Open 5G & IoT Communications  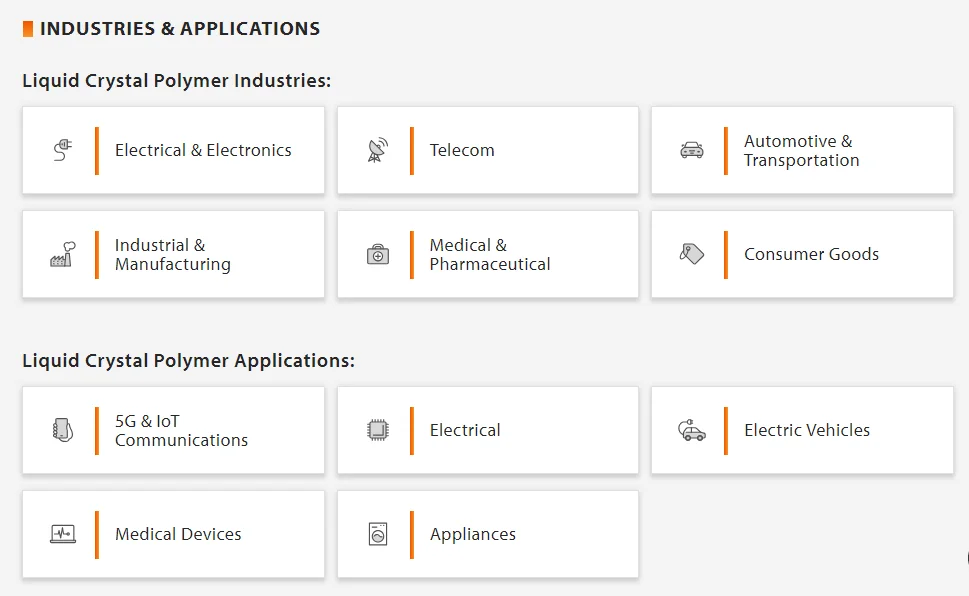(181, 431)
